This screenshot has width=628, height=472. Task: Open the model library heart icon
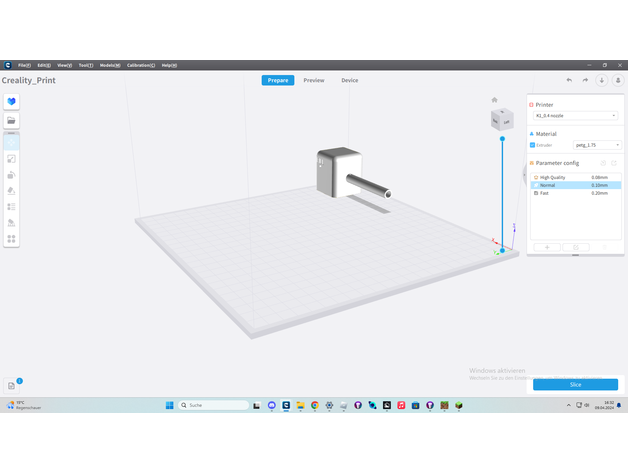[x=11, y=102]
